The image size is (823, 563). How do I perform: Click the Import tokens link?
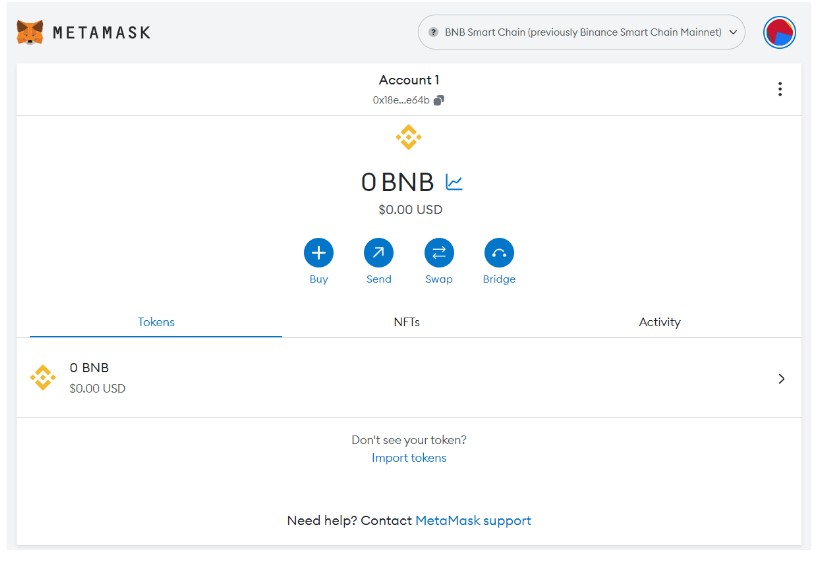point(409,458)
